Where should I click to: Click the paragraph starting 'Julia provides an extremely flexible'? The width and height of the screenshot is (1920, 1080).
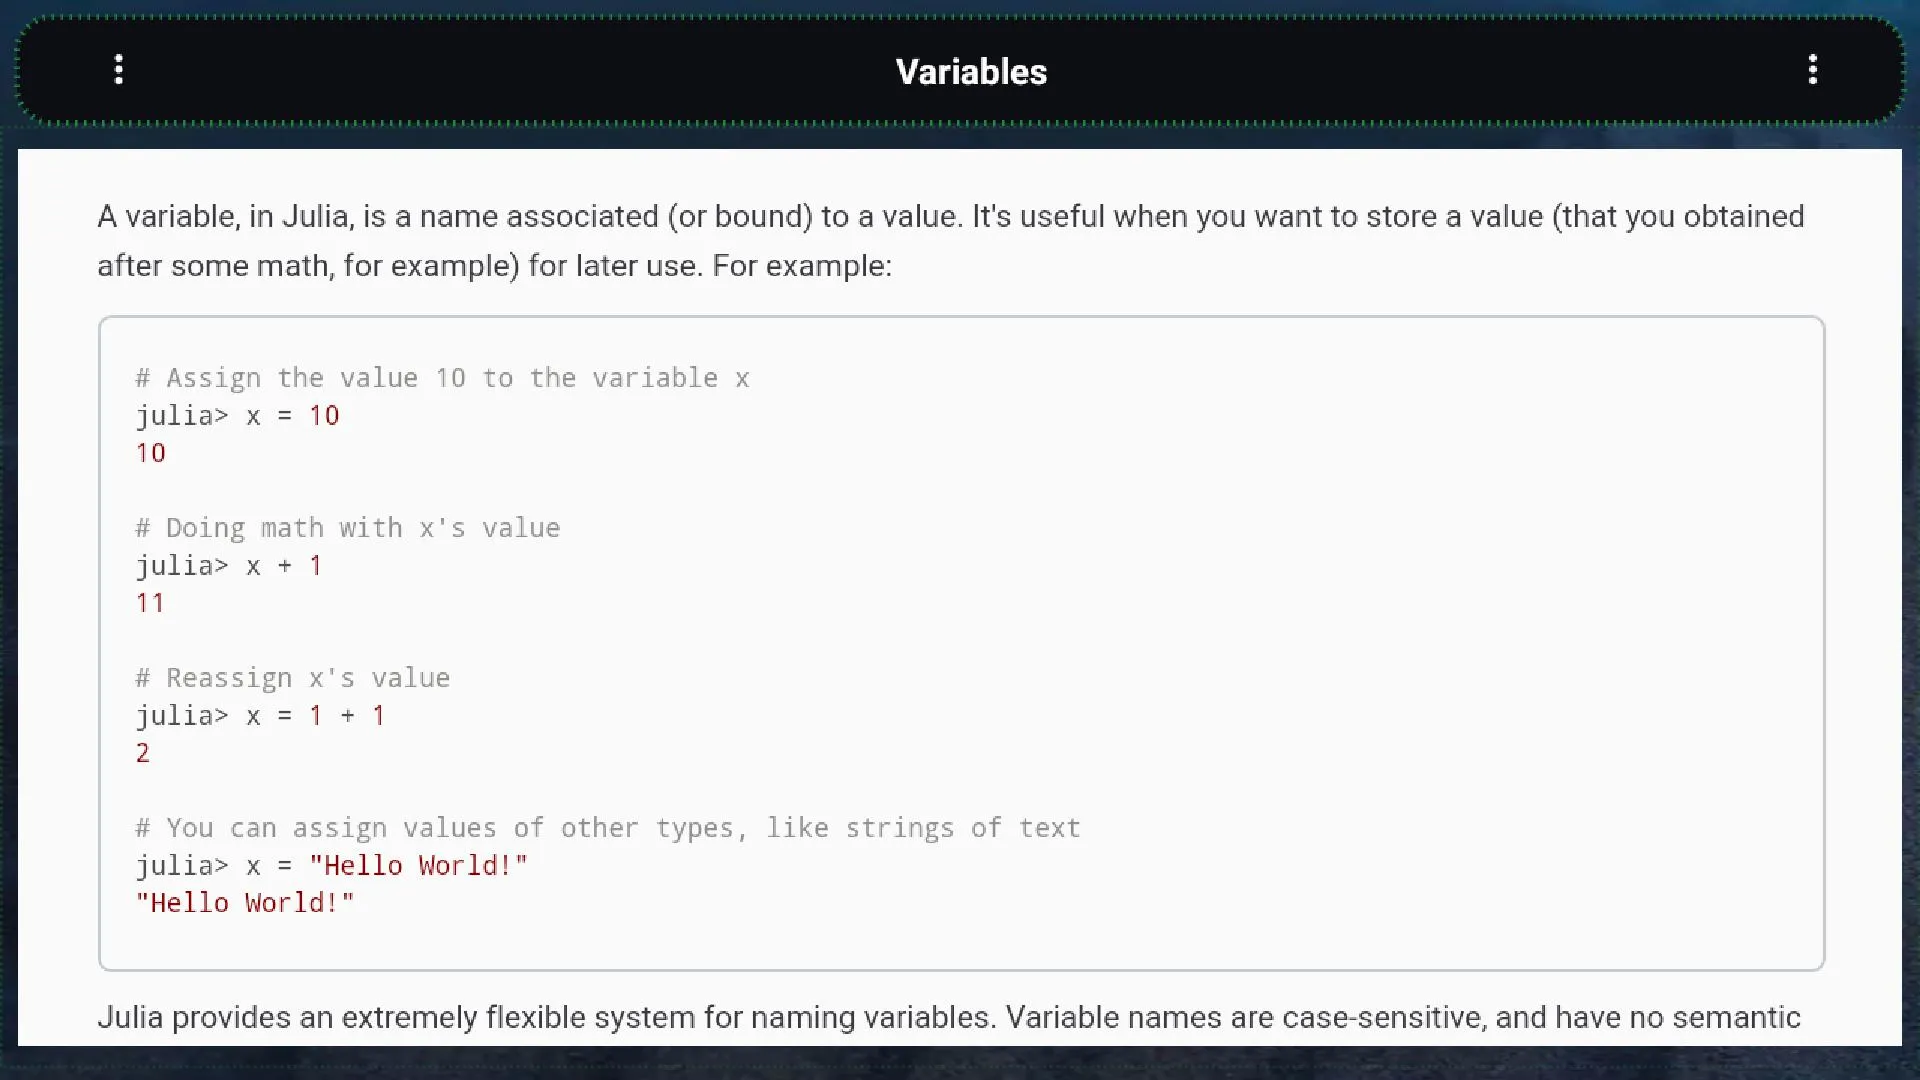pyautogui.click(x=949, y=1018)
